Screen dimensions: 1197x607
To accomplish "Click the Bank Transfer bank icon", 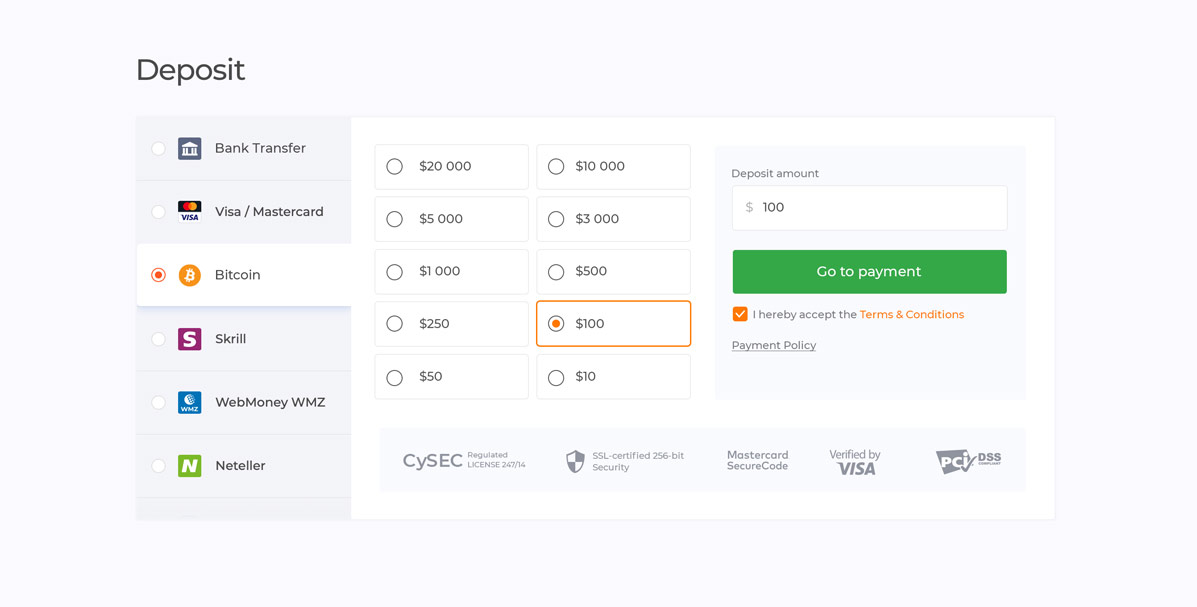I will pos(190,147).
